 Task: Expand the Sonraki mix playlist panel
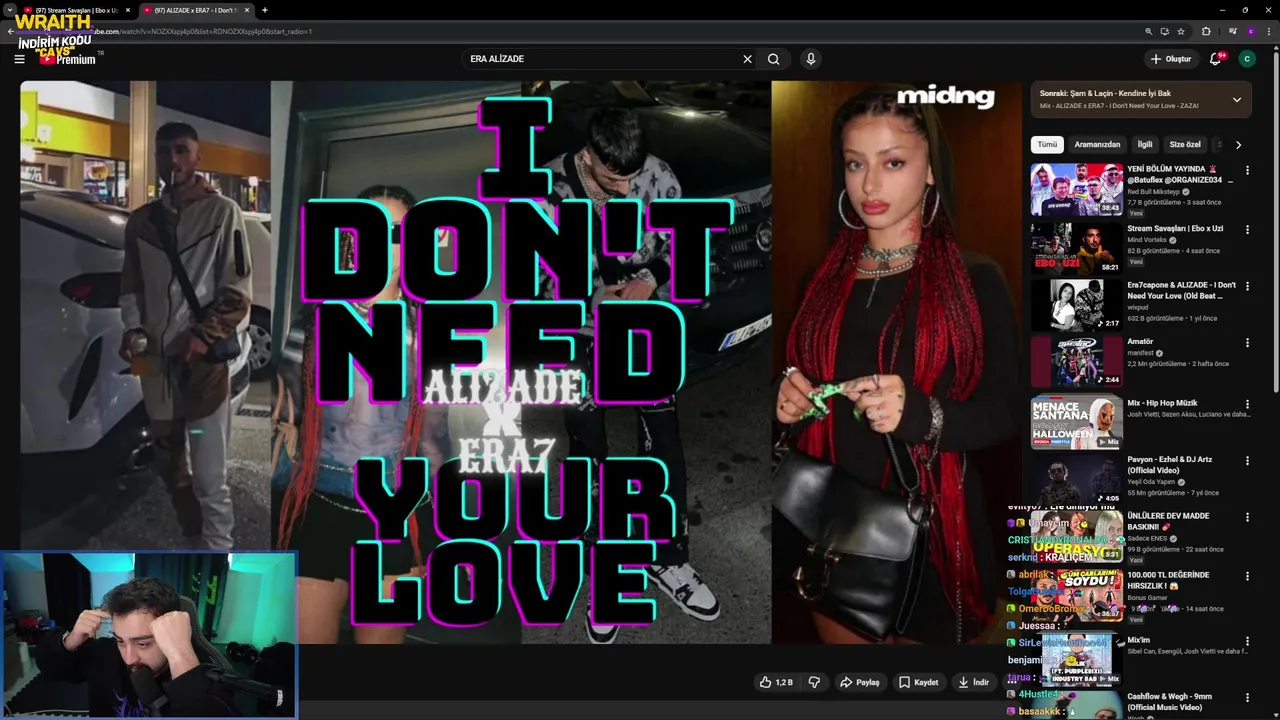click(x=1237, y=99)
